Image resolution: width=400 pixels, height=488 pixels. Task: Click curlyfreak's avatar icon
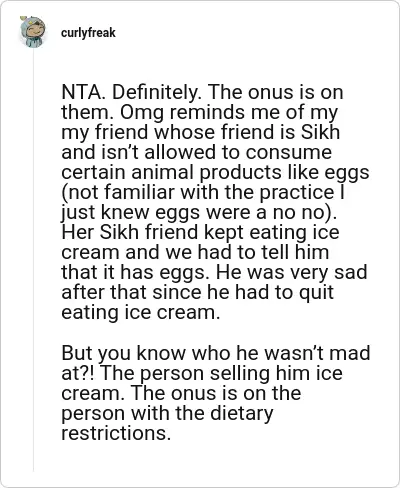tap(33, 32)
